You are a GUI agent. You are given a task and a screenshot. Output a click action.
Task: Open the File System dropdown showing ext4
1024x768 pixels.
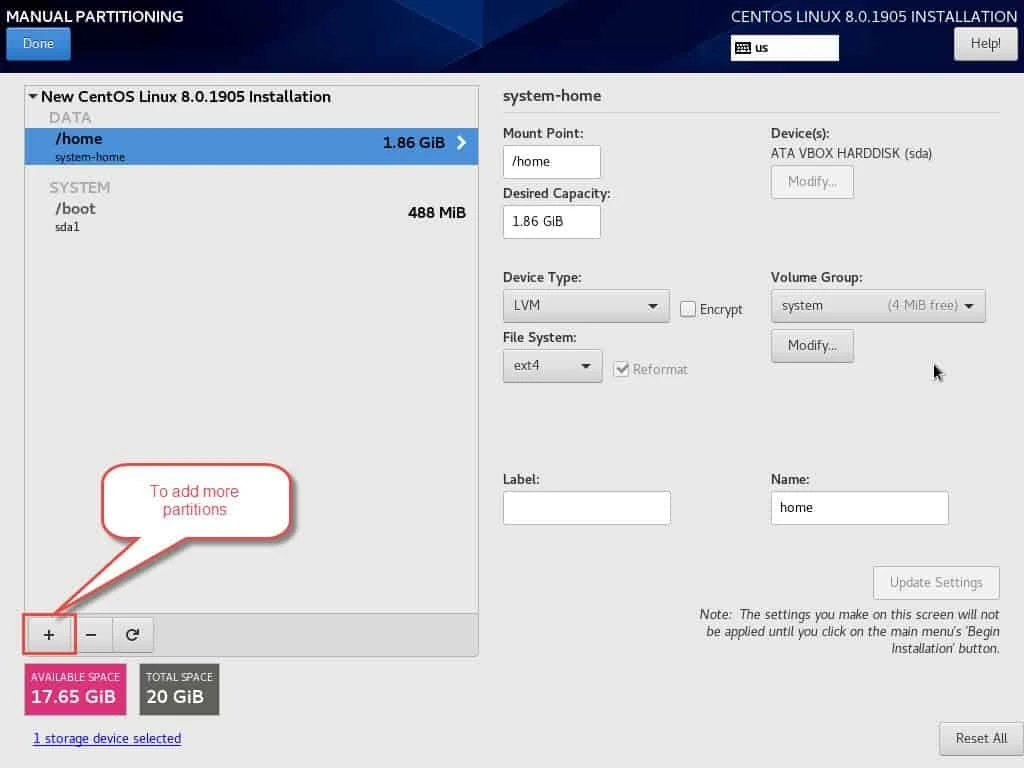point(552,366)
